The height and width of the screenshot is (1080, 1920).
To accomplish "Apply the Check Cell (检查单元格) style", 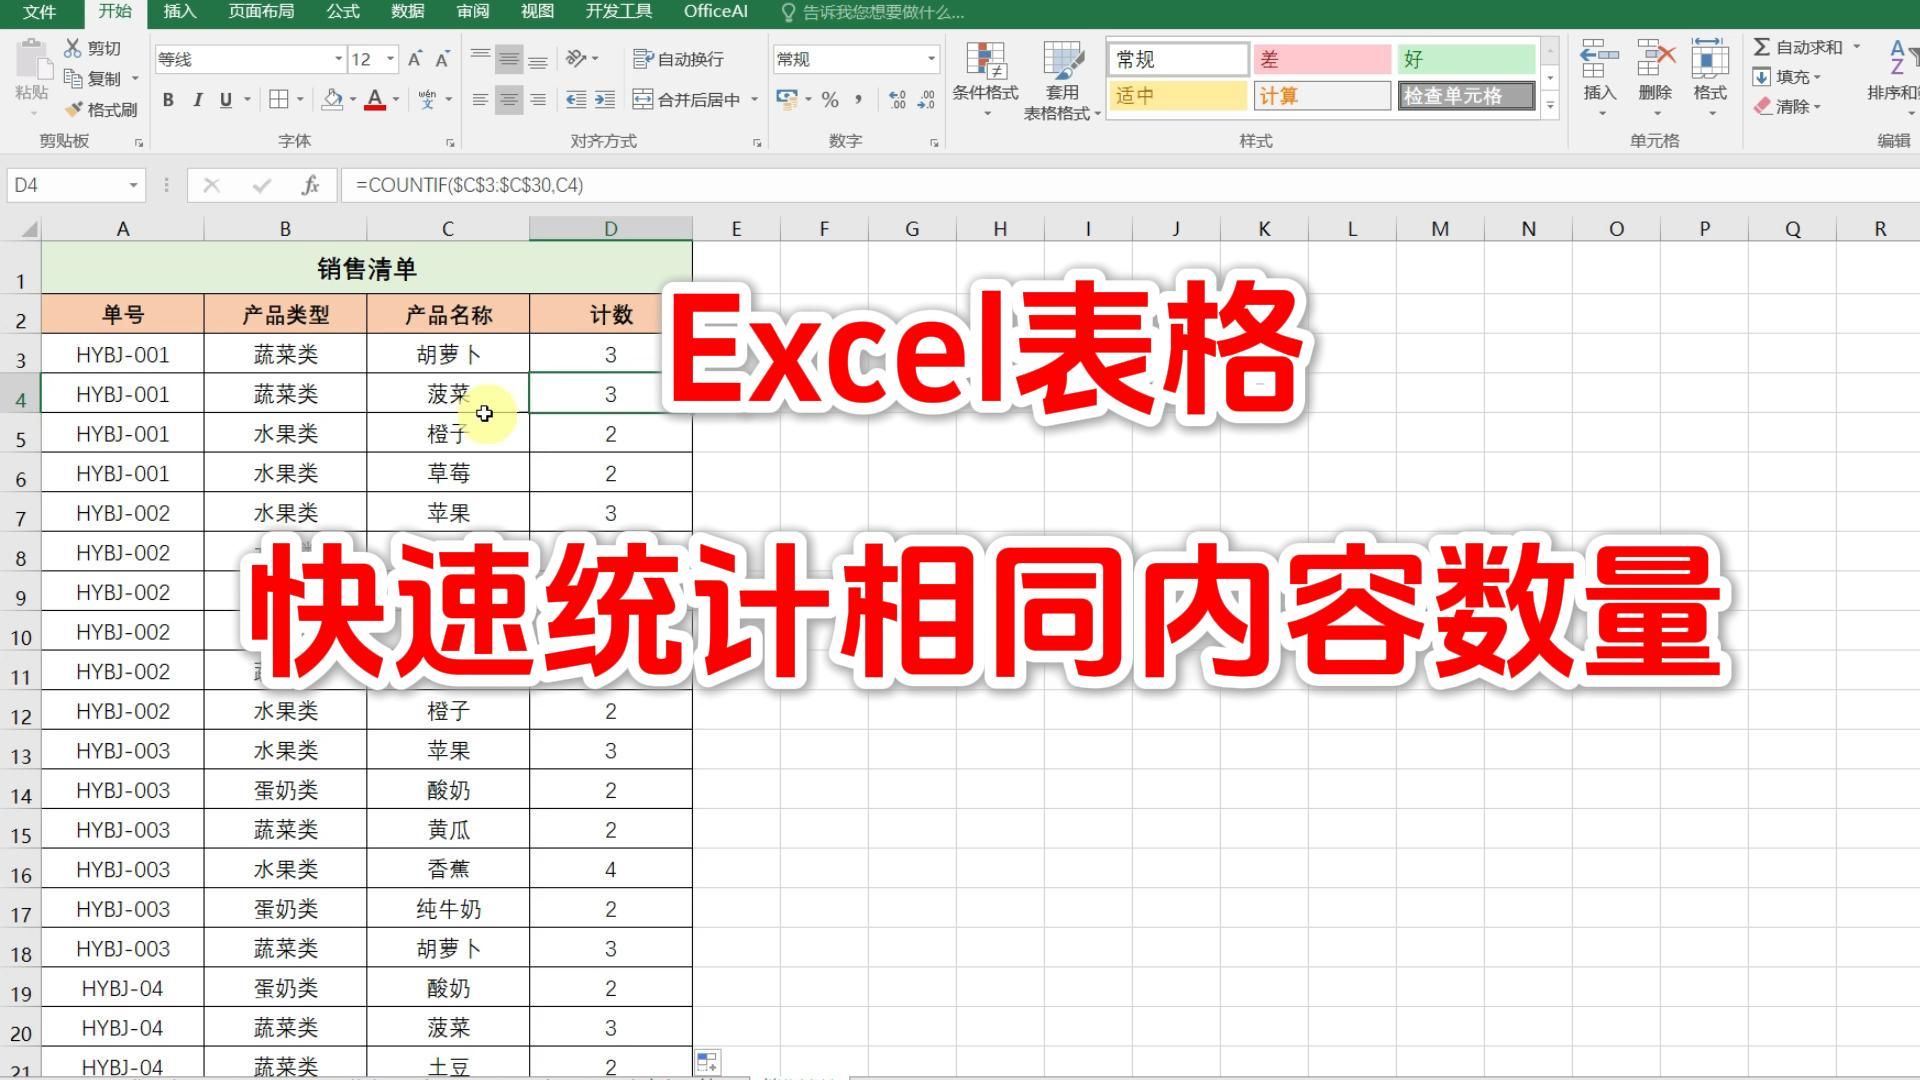I will coord(1466,96).
